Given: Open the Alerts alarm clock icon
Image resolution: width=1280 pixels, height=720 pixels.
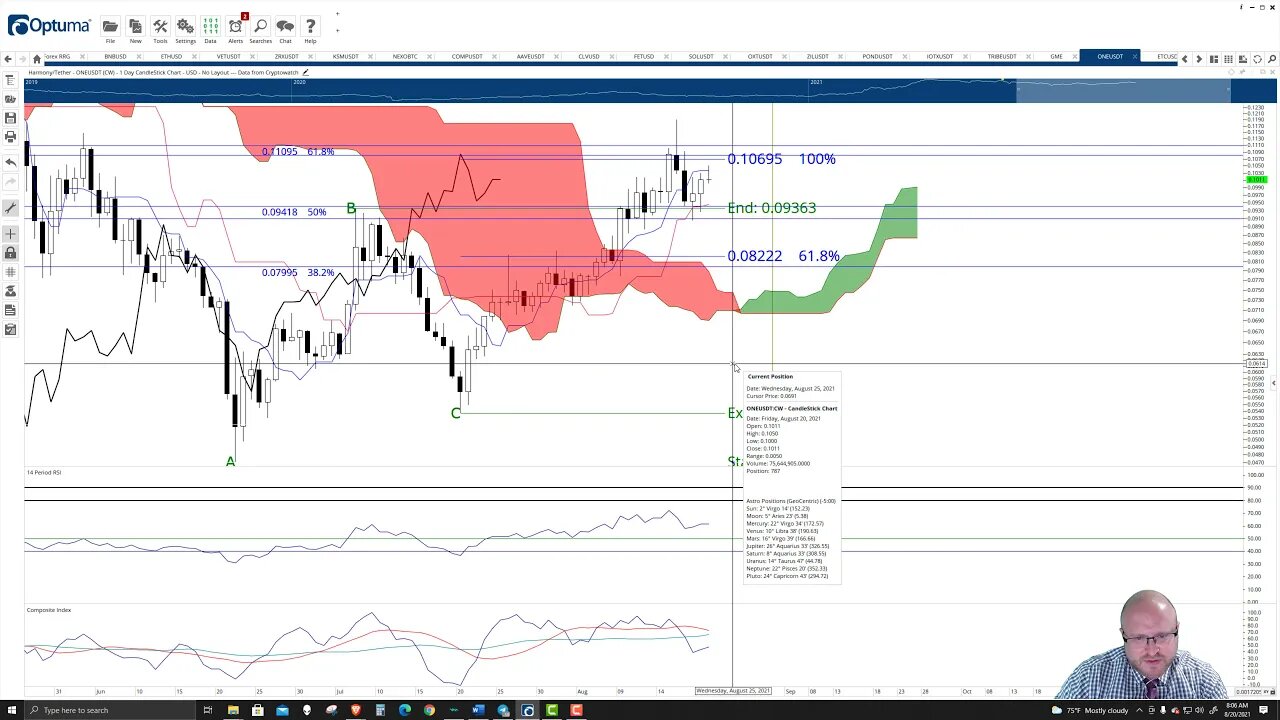Looking at the screenshot, I should pyautogui.click(x=235, y=26).
